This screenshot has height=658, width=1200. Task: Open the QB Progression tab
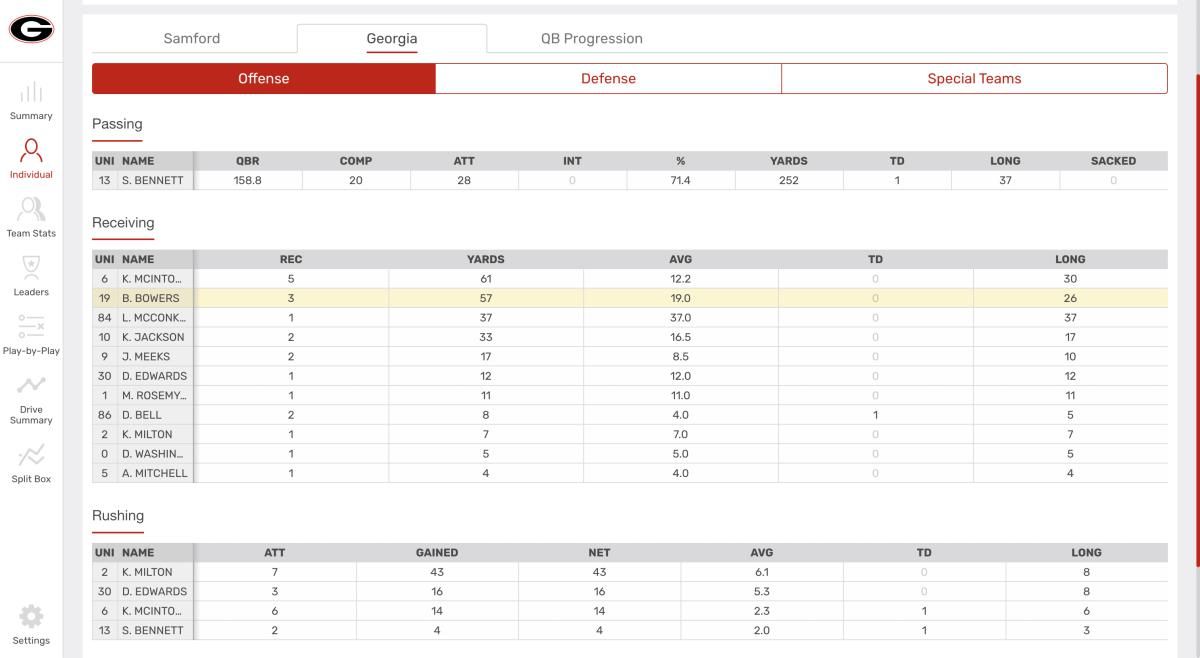point(592,39)
